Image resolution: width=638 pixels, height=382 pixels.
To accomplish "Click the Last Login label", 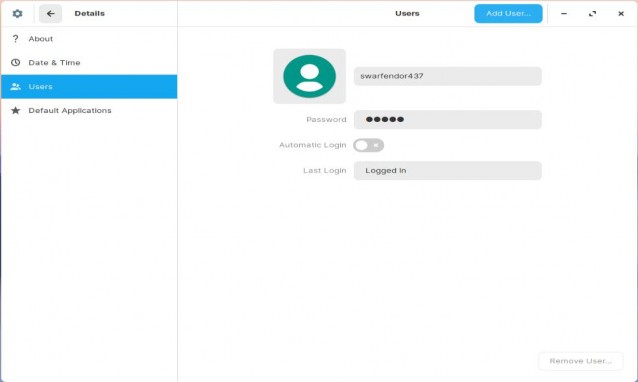I will 325,170.
